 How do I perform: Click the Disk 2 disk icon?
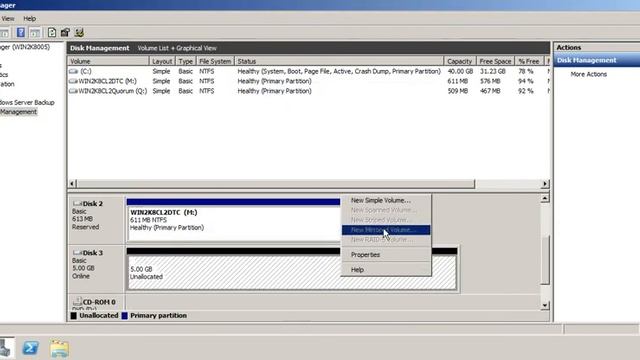(x=77, y=203)
